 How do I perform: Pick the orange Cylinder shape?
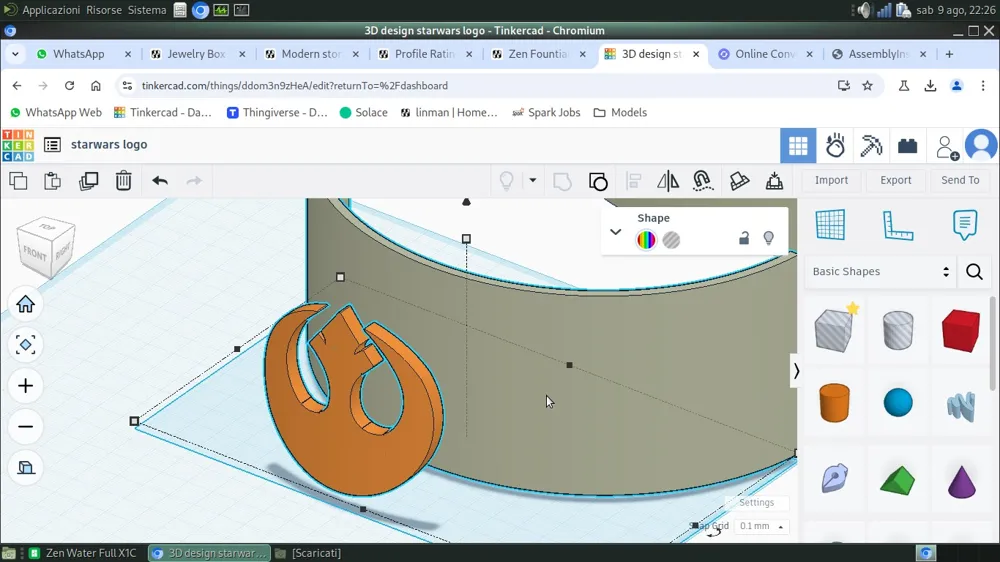point(834,403)
